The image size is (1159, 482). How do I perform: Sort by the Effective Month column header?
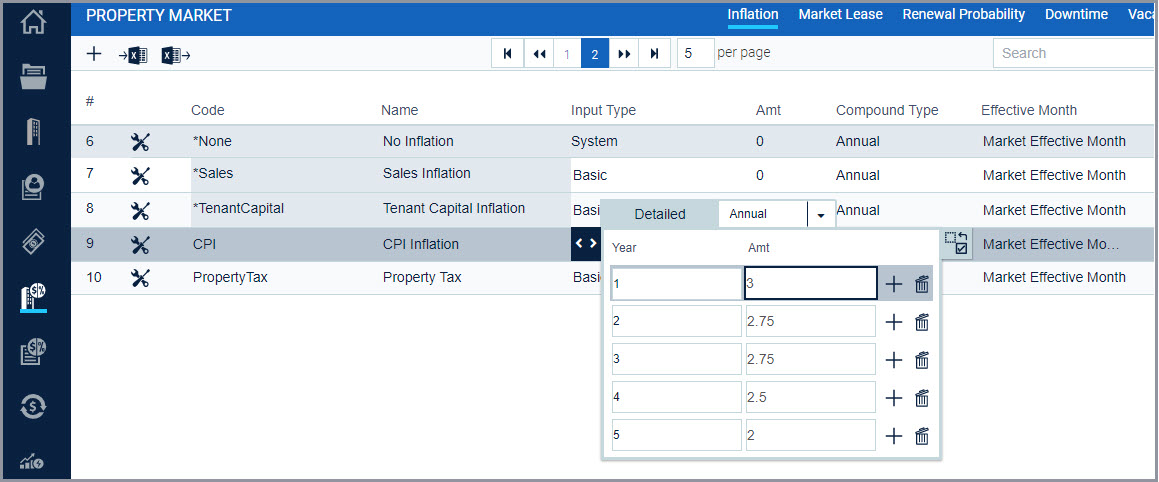click(1029, 110)
